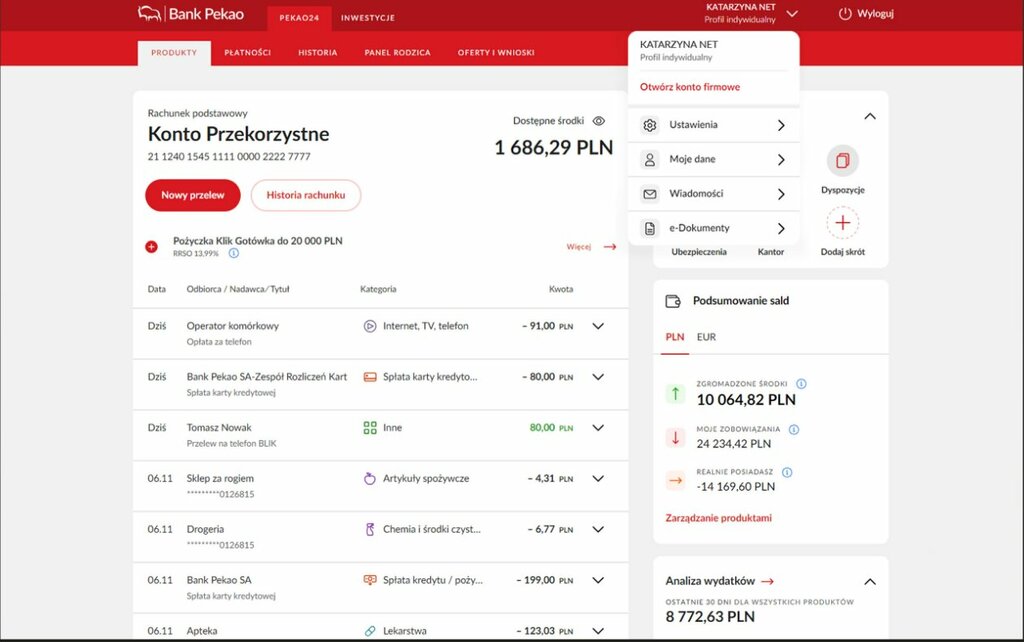This screenshot has width=1024, height=642.
Task: Click the Dodaj skrót plus icon
Action: pyautogui.click(x=842, y=223)
